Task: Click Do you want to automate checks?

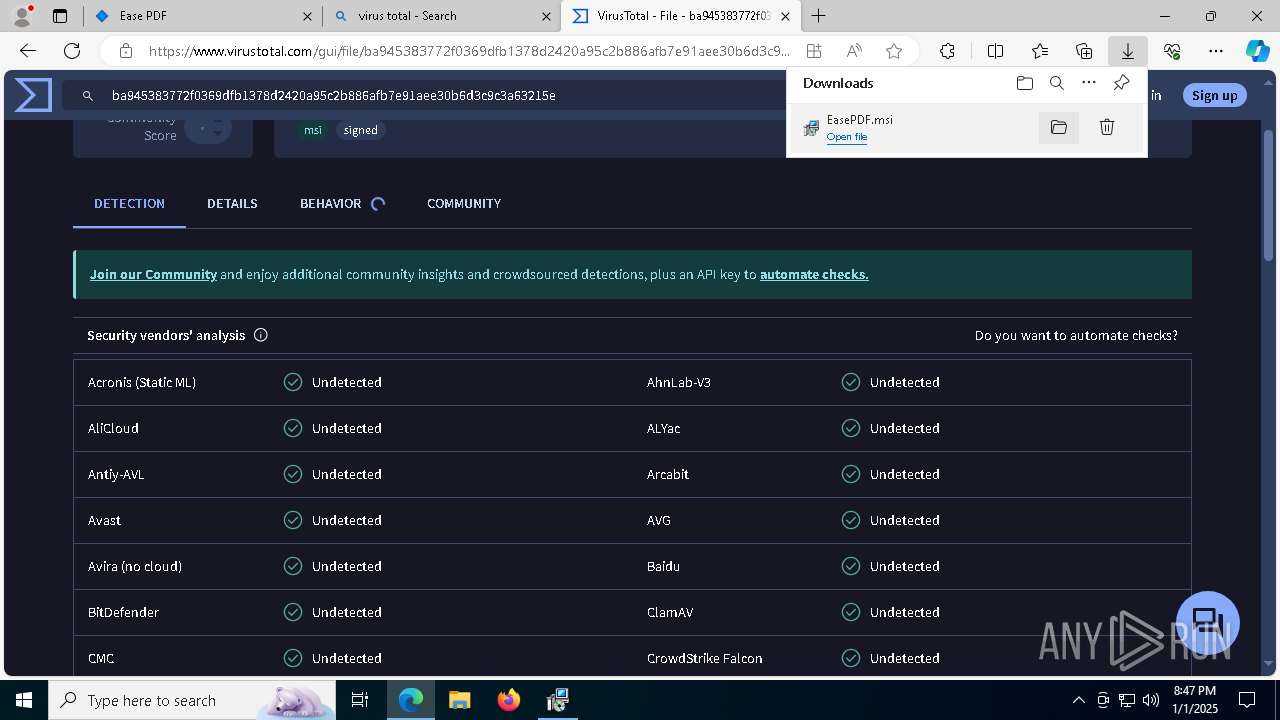Action: [x=1076, y=335]
